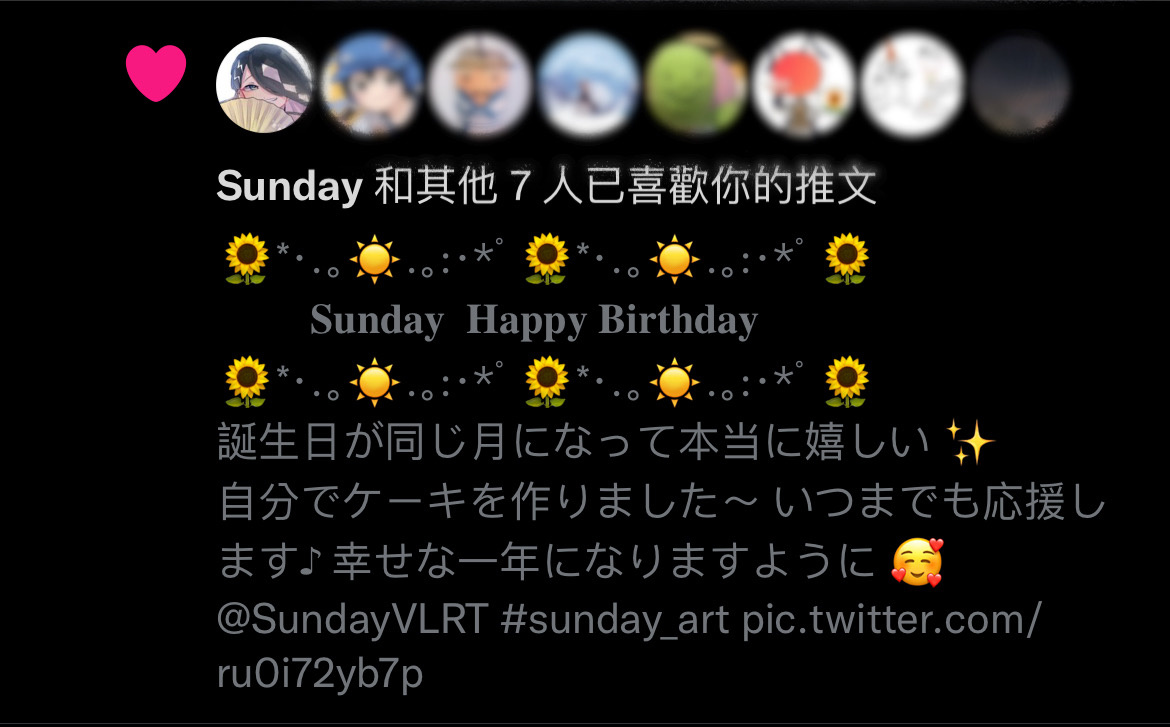The image size is (1170, 727).
Task: Follow the #sunday_art hashtag
Action: tap(615, 621)
